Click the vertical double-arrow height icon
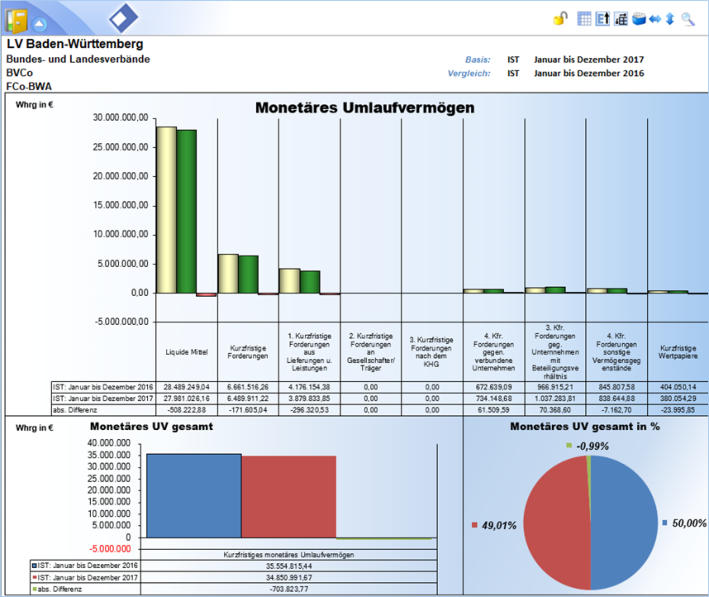 pyautogui.click(x=669, y=18)
